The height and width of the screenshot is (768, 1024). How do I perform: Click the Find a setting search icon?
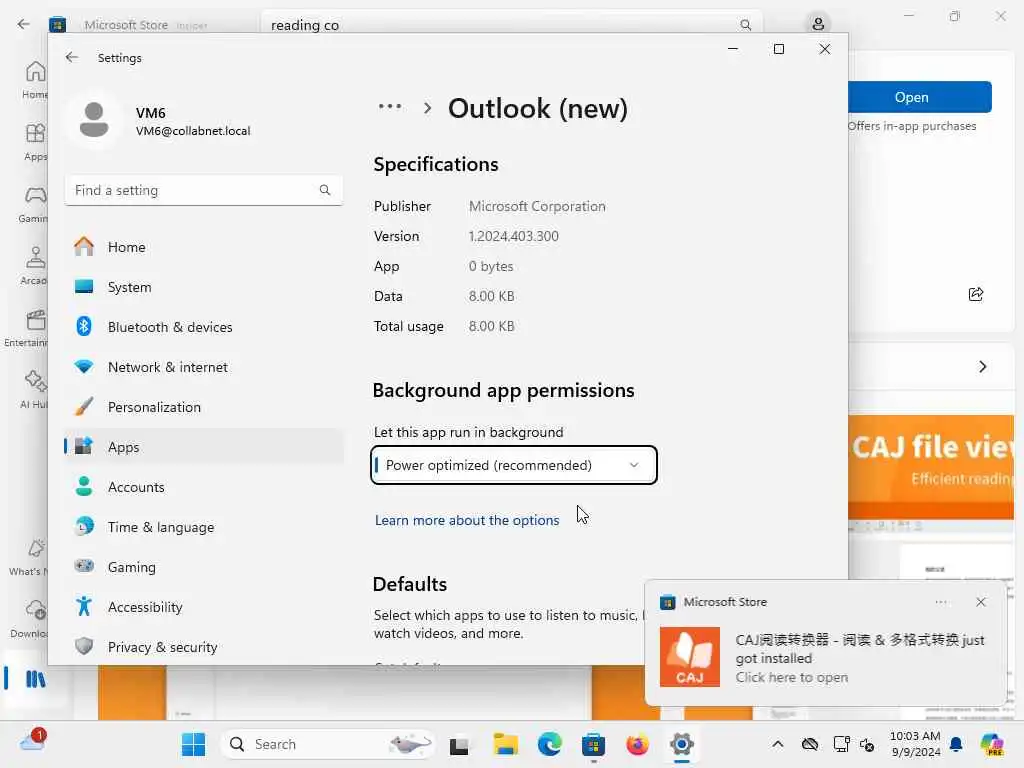click(325, 190)
